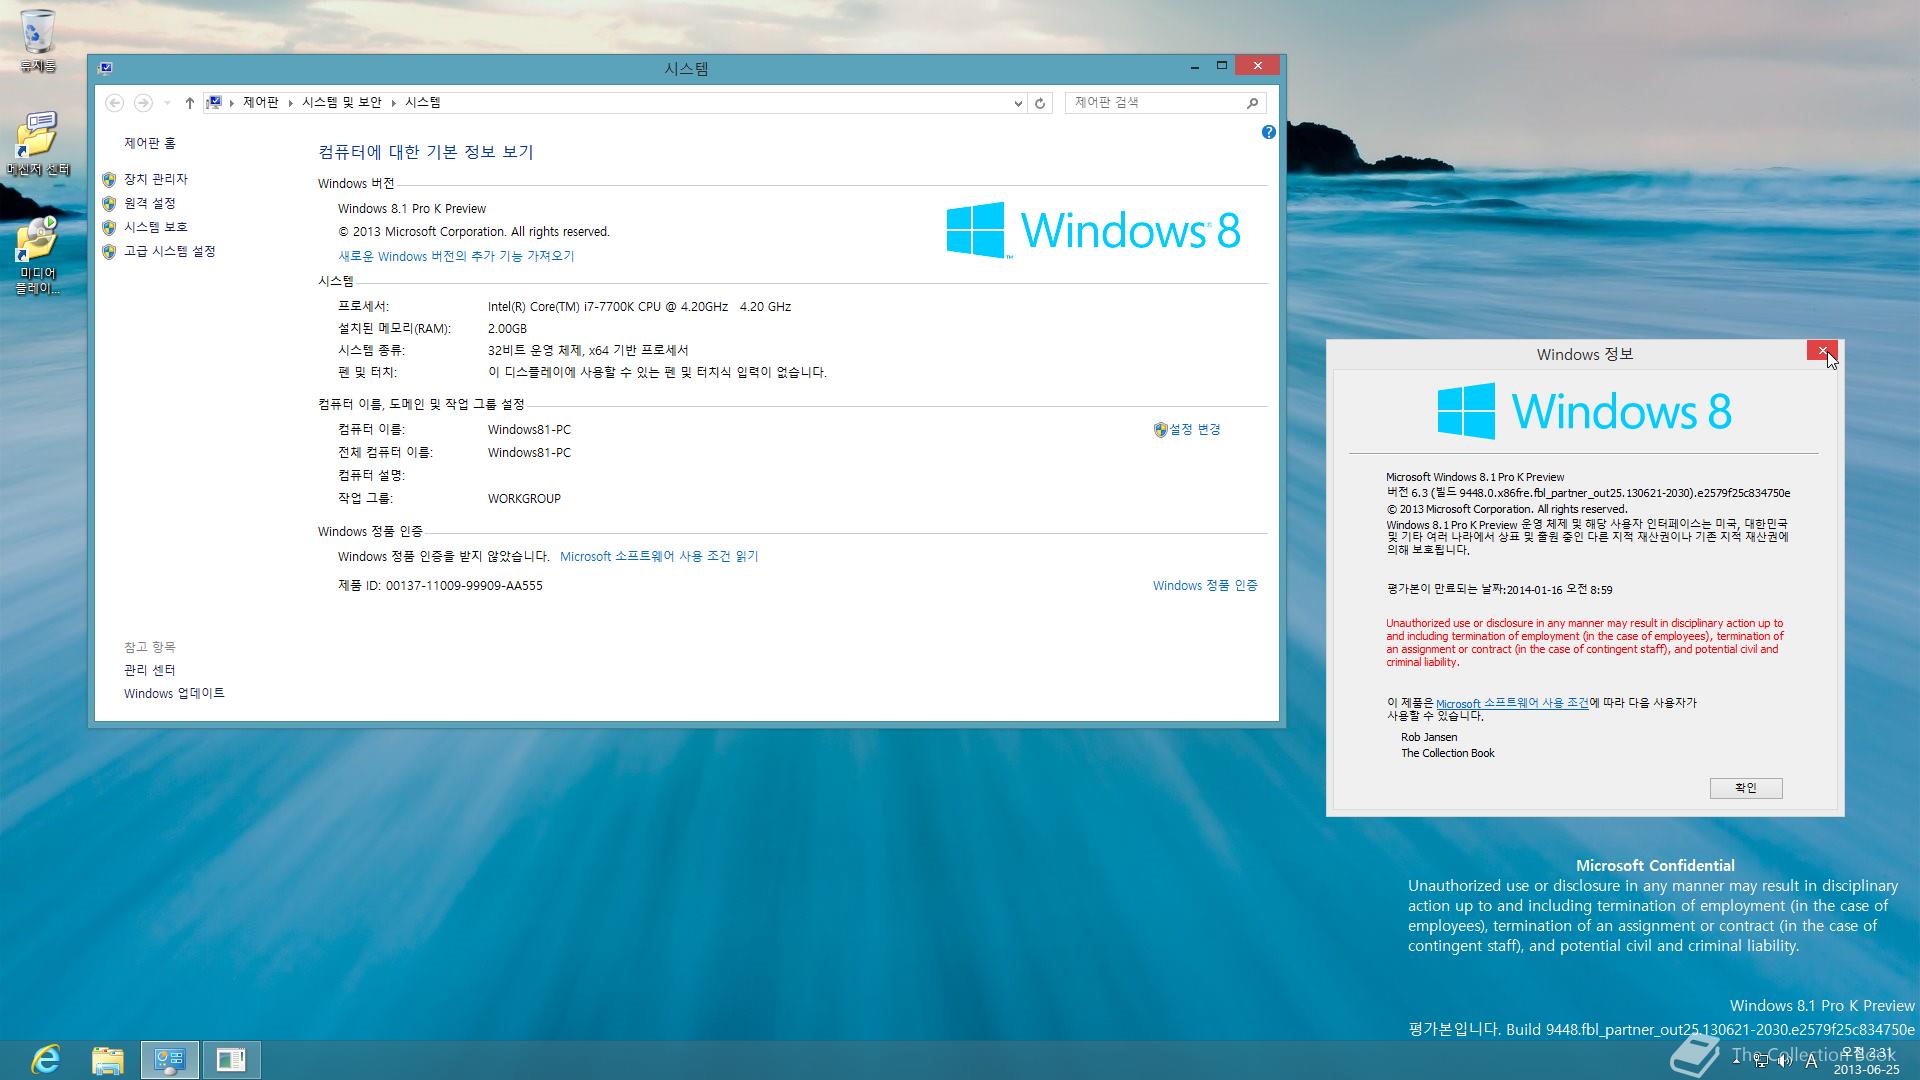Viewport: 1920px width, 1080px height.
Task: Expand chevron after 시스템 및 보안 breadcrumb
Action: click(x=394, y=103)
